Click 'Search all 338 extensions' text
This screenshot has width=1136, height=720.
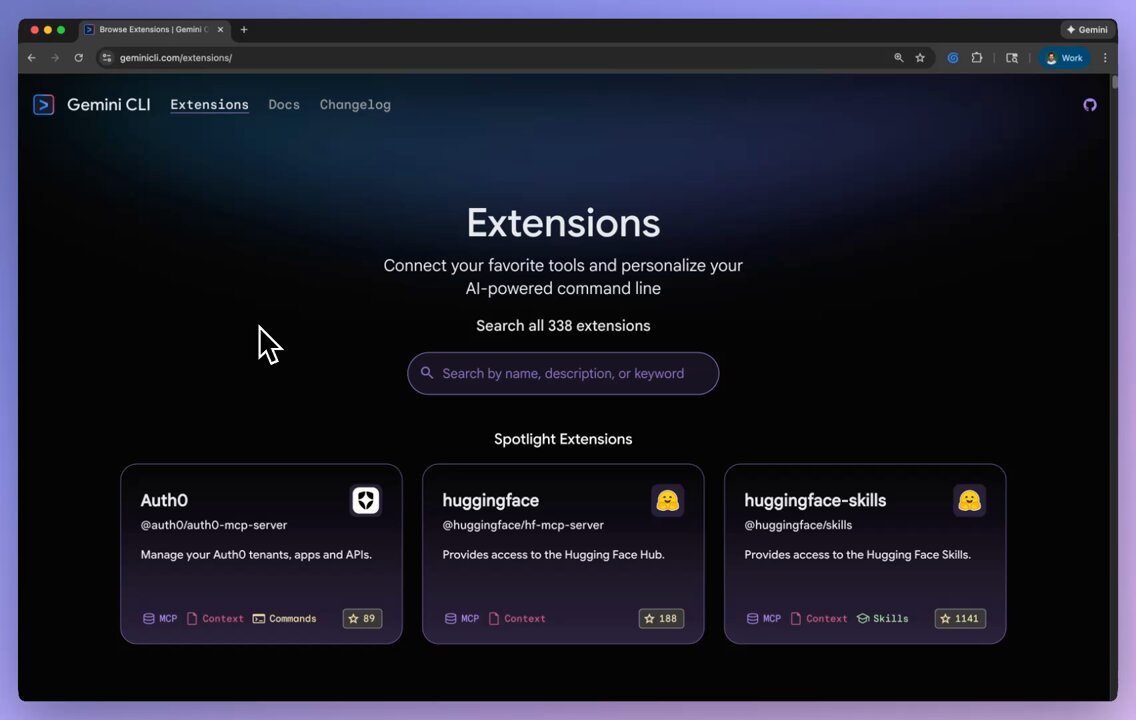click(563, 326)
